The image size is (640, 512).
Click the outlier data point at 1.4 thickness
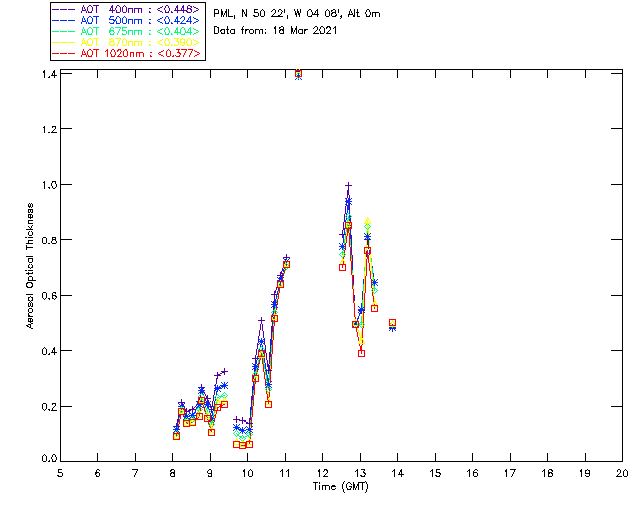(x=298, y=74)
